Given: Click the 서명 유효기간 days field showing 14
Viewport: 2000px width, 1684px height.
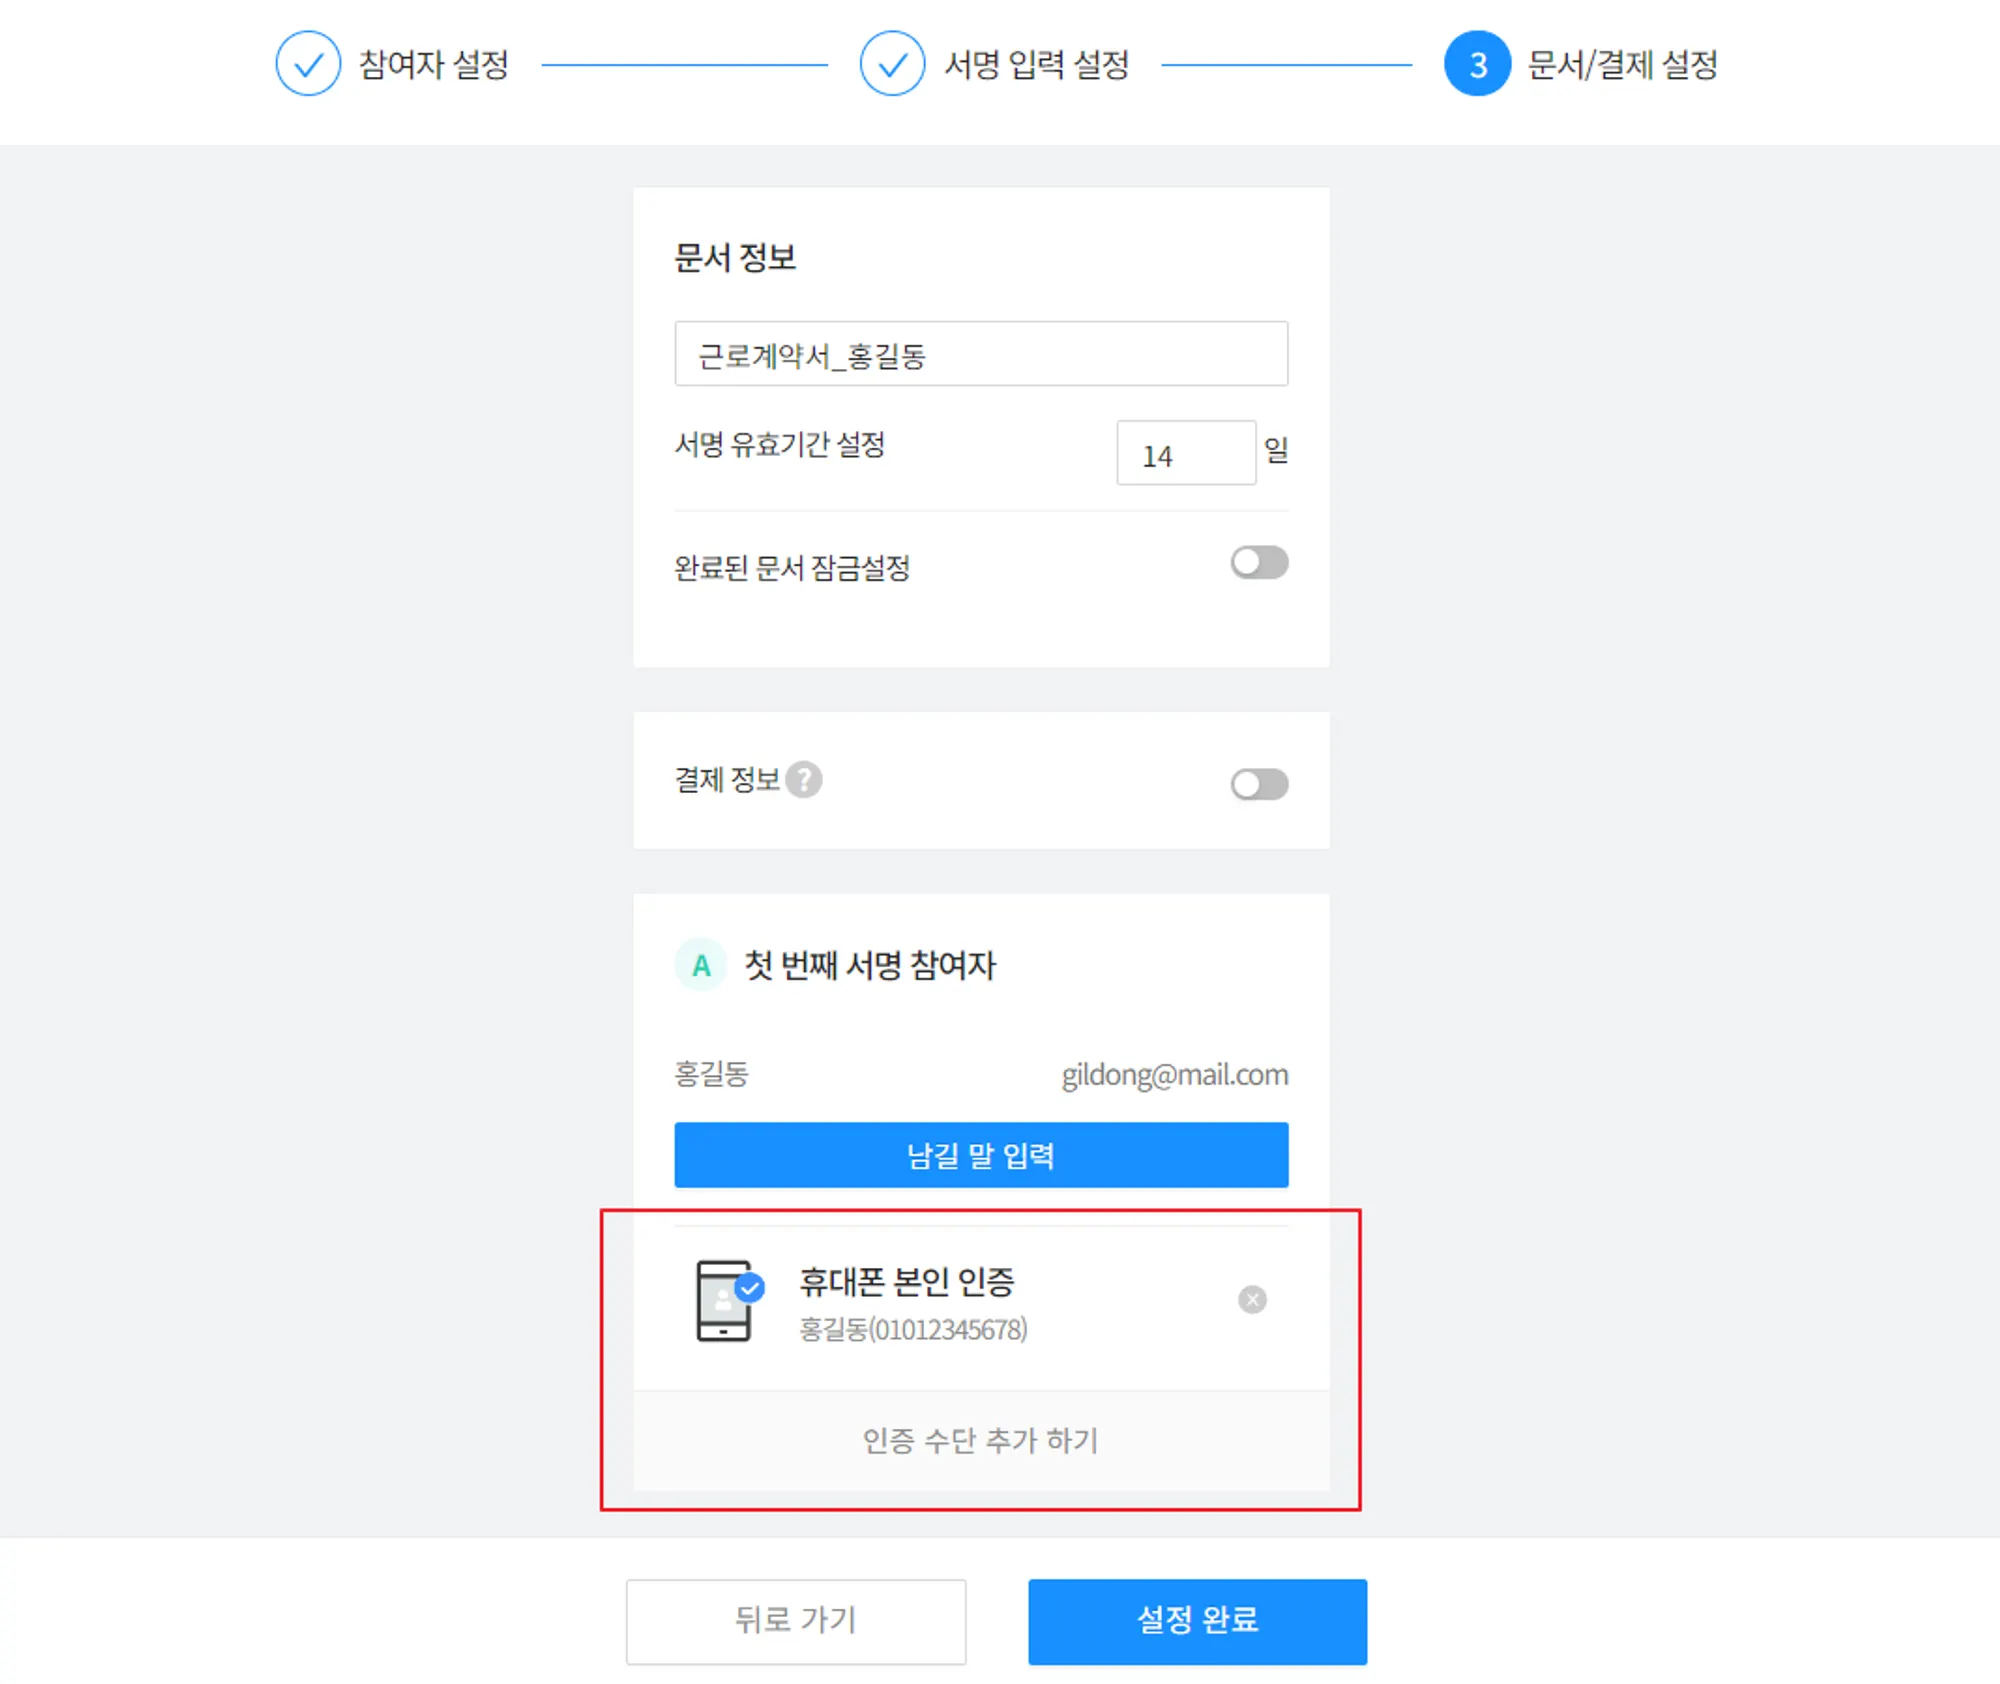Looking at the screenshot, I should tap(1186, 453).
